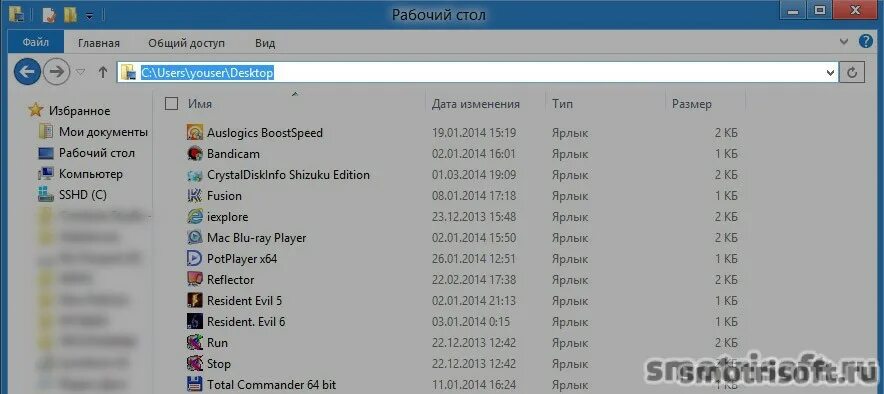Select the Resident. Evil 6 icon
The image size is (884, 394).
click(x=195, y=322)
